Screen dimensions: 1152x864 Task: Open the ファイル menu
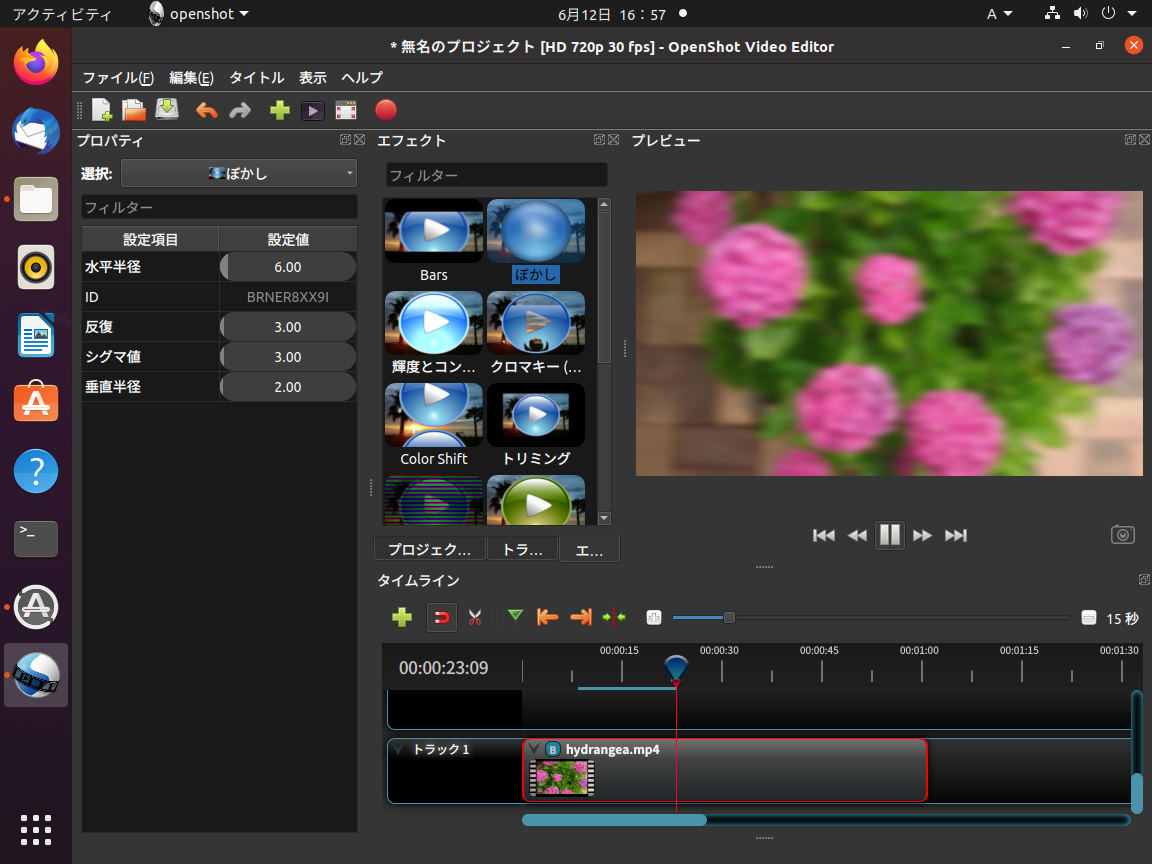pos(118,78)
